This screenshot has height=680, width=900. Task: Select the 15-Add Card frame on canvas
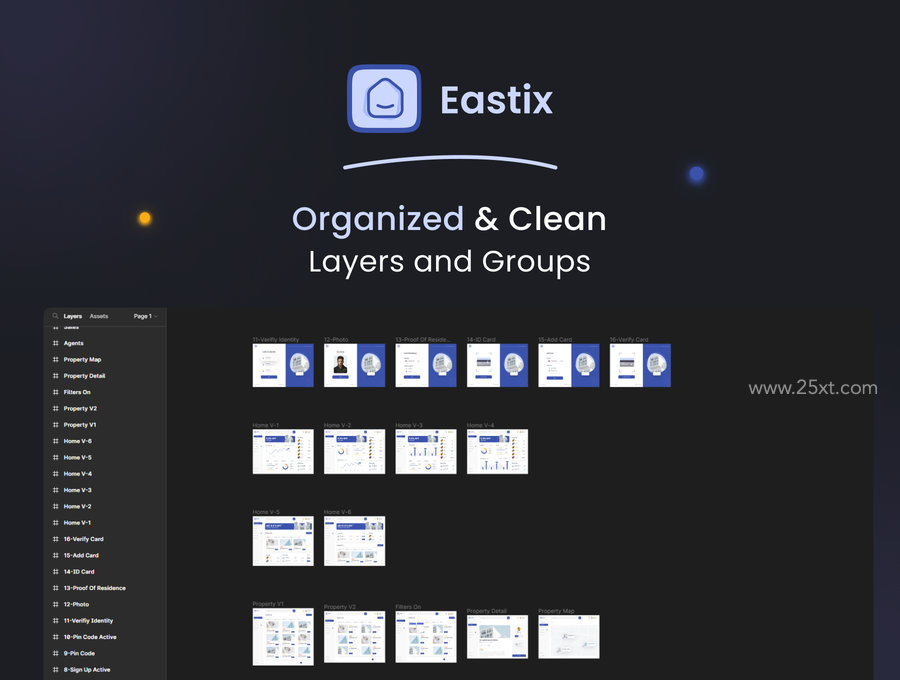(x=569, y=366)
